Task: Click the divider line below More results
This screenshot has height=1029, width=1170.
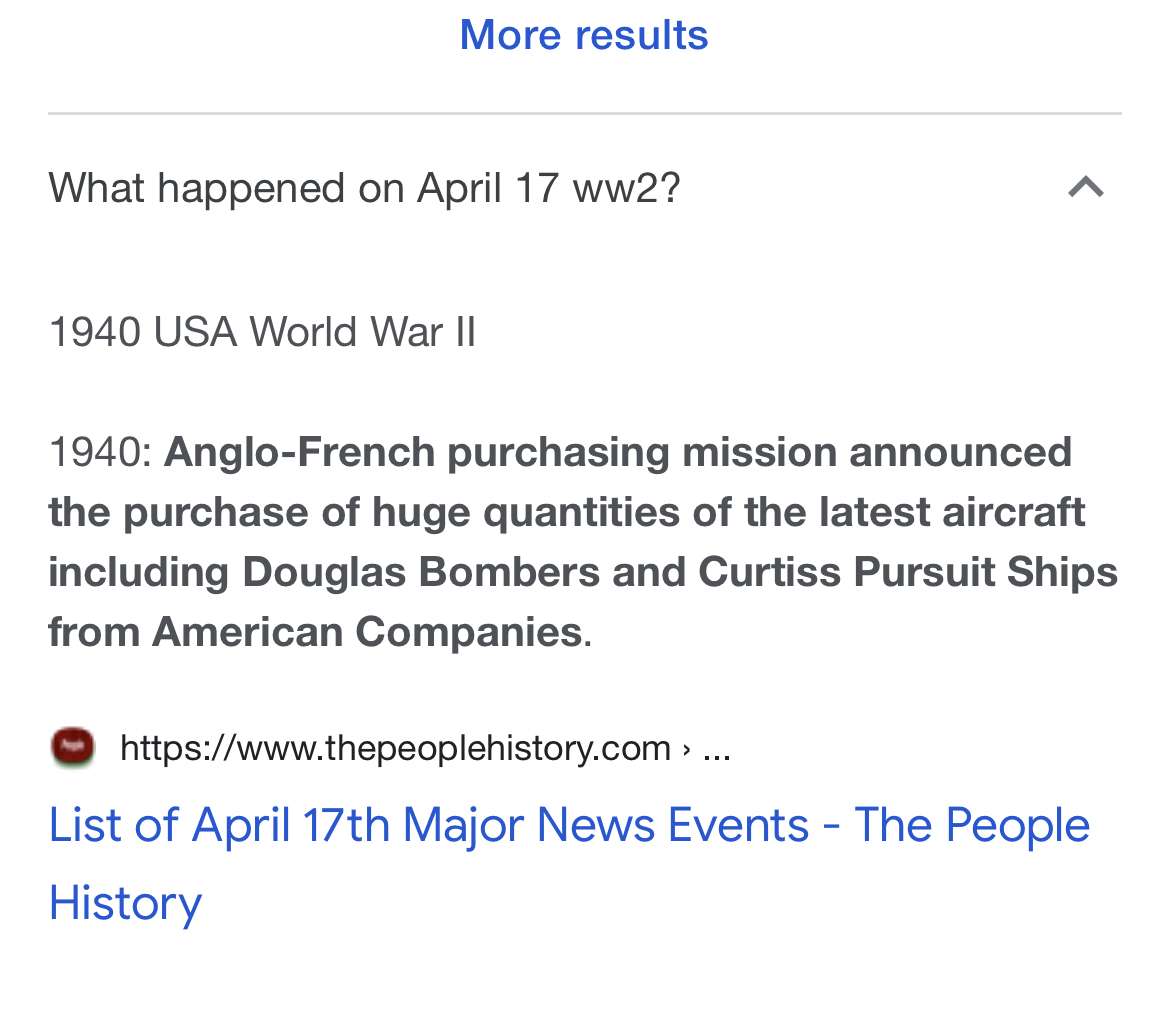Action: [584, 114]
